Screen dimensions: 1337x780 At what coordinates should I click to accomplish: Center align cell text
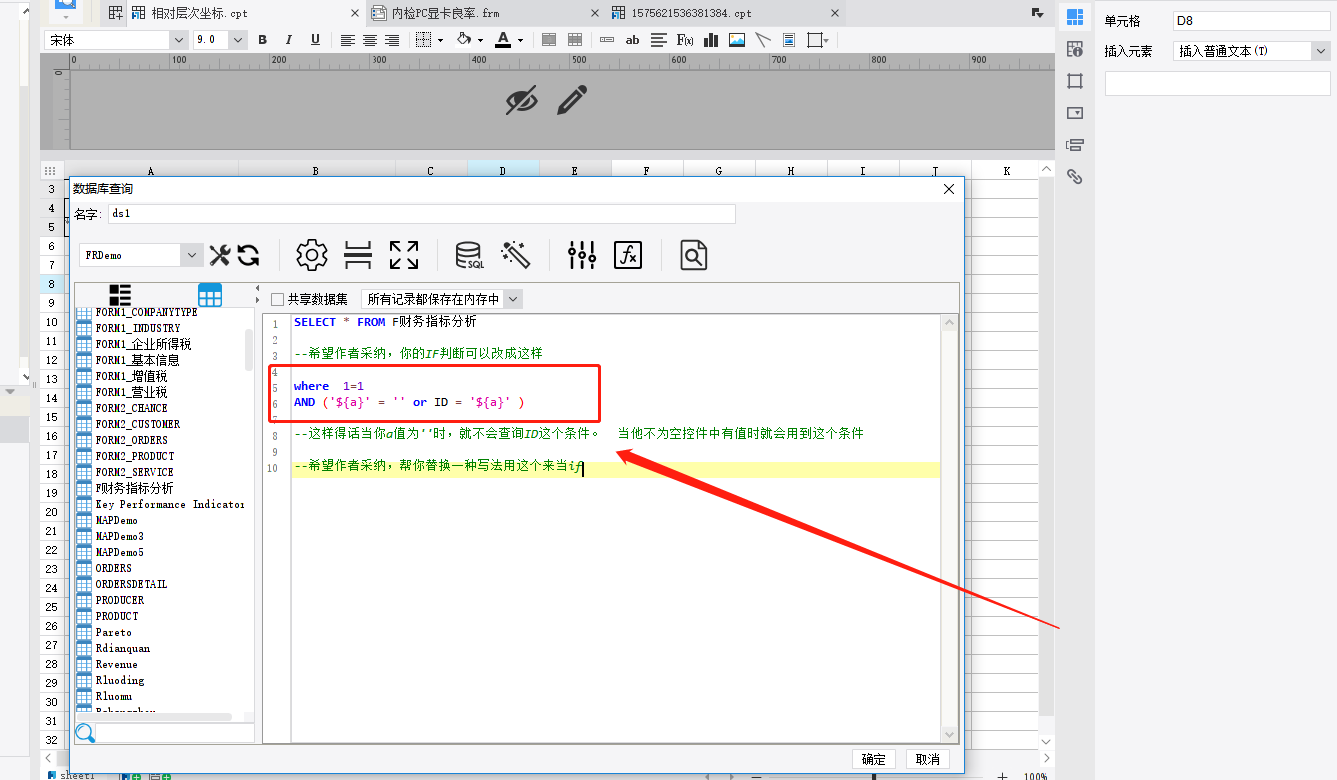click(370, 40)
